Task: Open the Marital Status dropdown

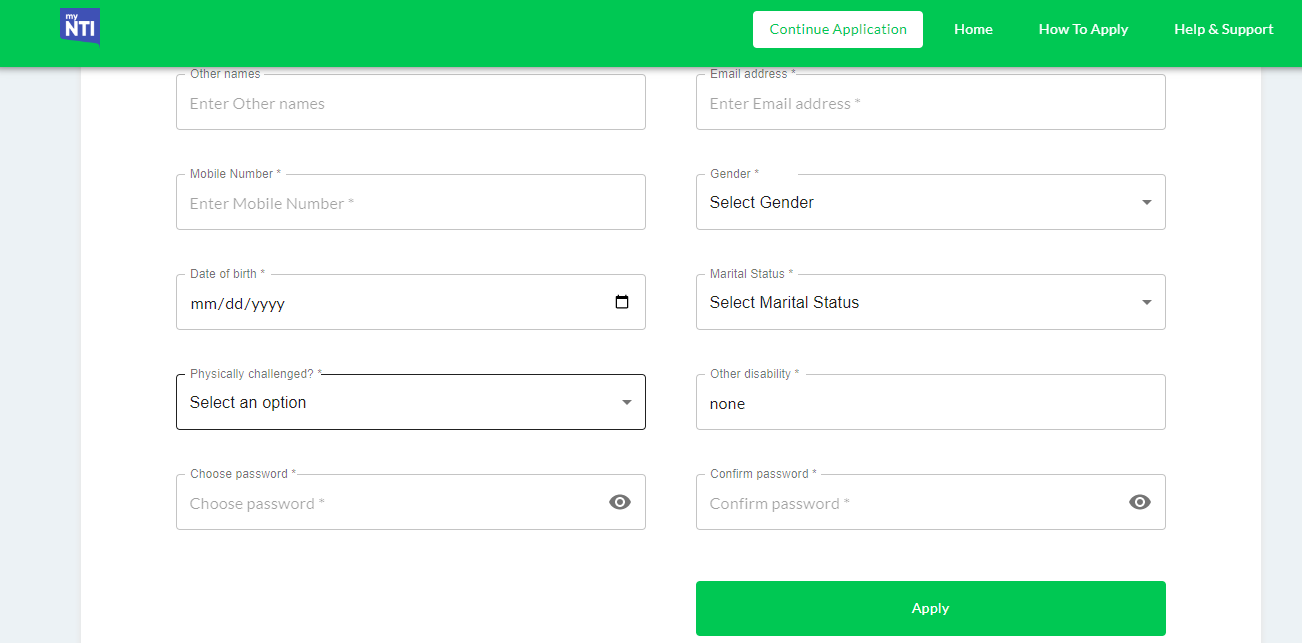Action: (930, 302)
